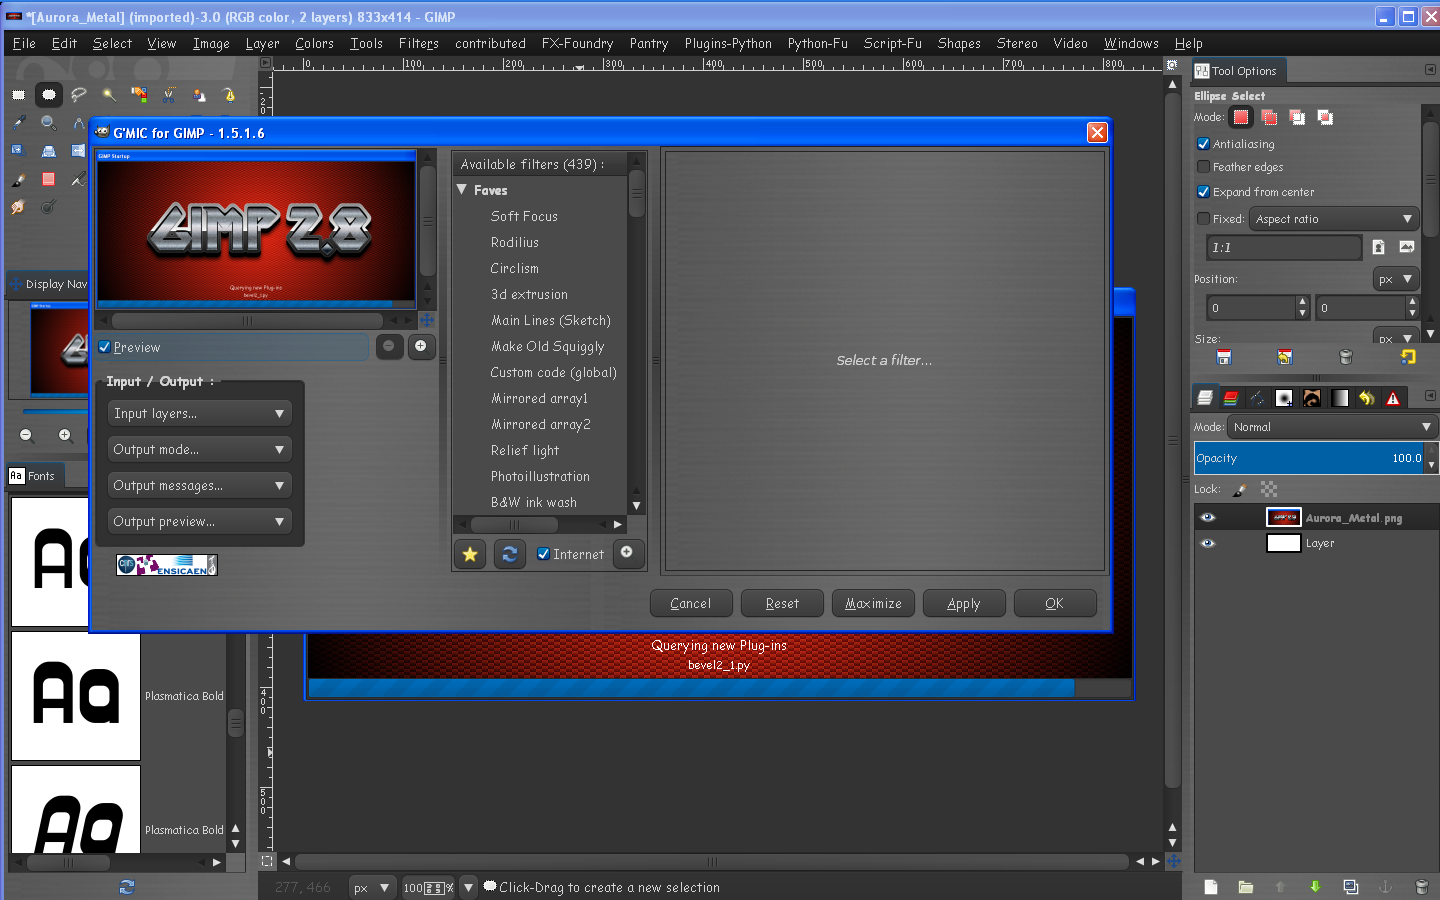Select the Rectangle Select tool

[18, 95]
